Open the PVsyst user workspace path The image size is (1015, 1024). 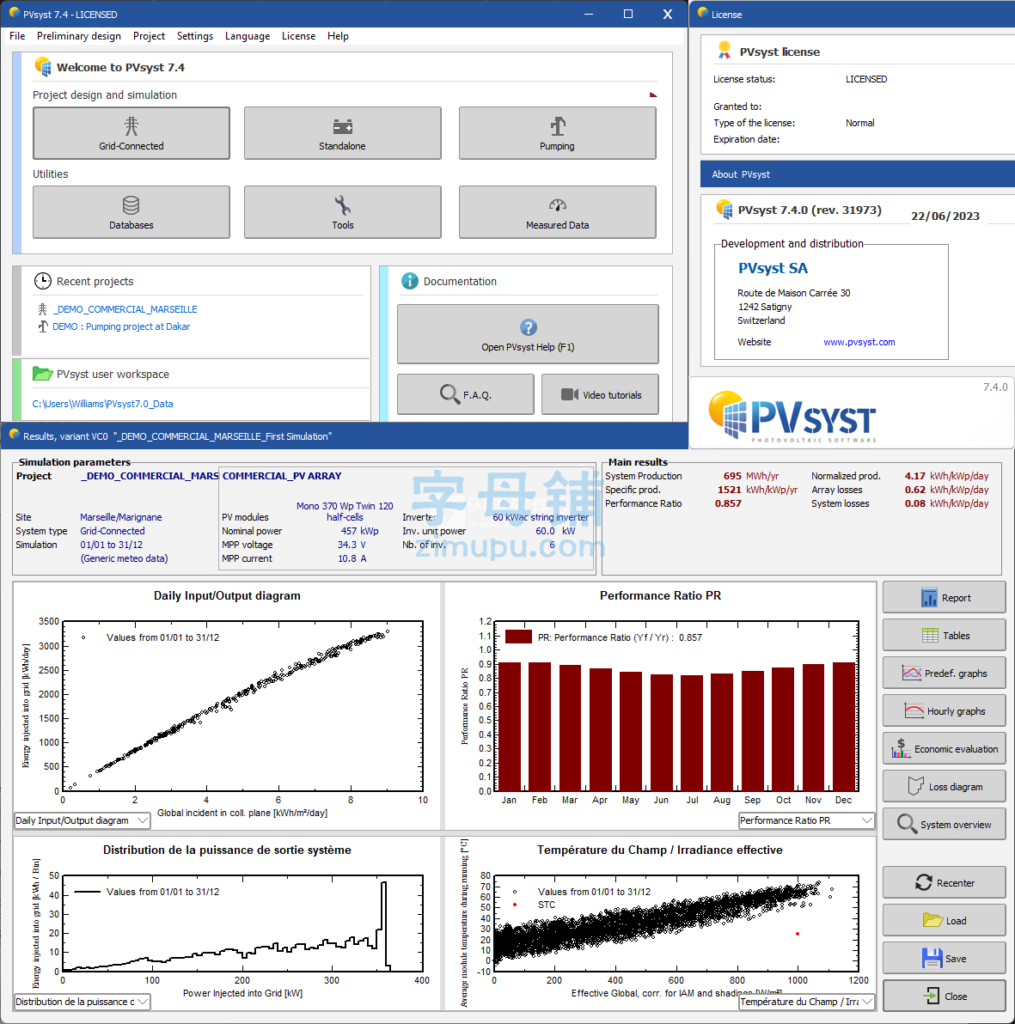pos(102,404)
